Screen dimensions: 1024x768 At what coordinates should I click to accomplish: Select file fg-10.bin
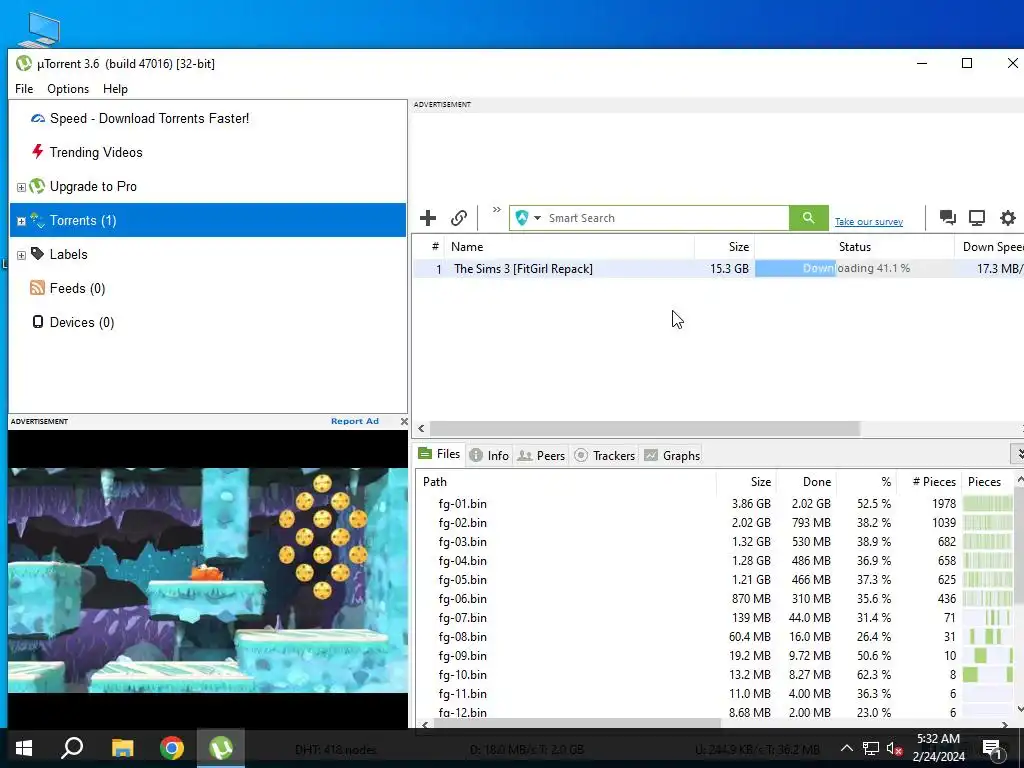tap(462, 675)
